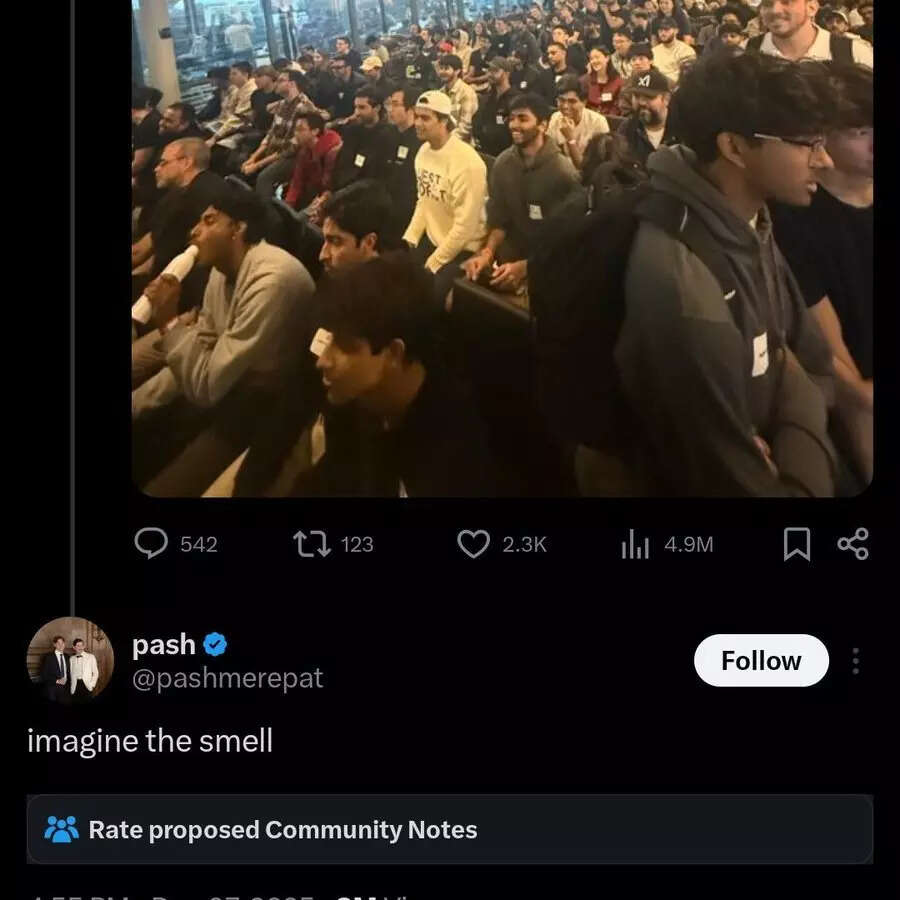View analytics via the bar chart icon

635,544
